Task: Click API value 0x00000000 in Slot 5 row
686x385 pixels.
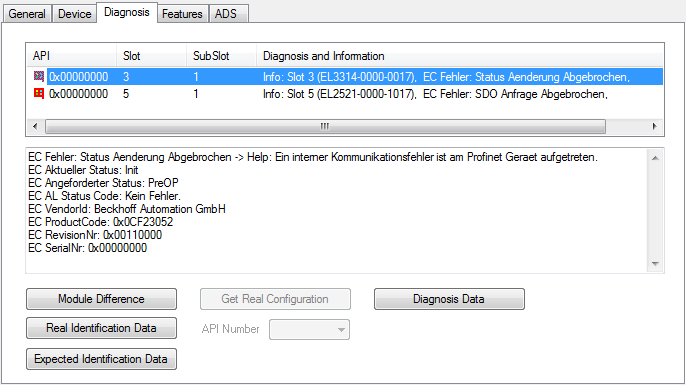Action: 78,94
